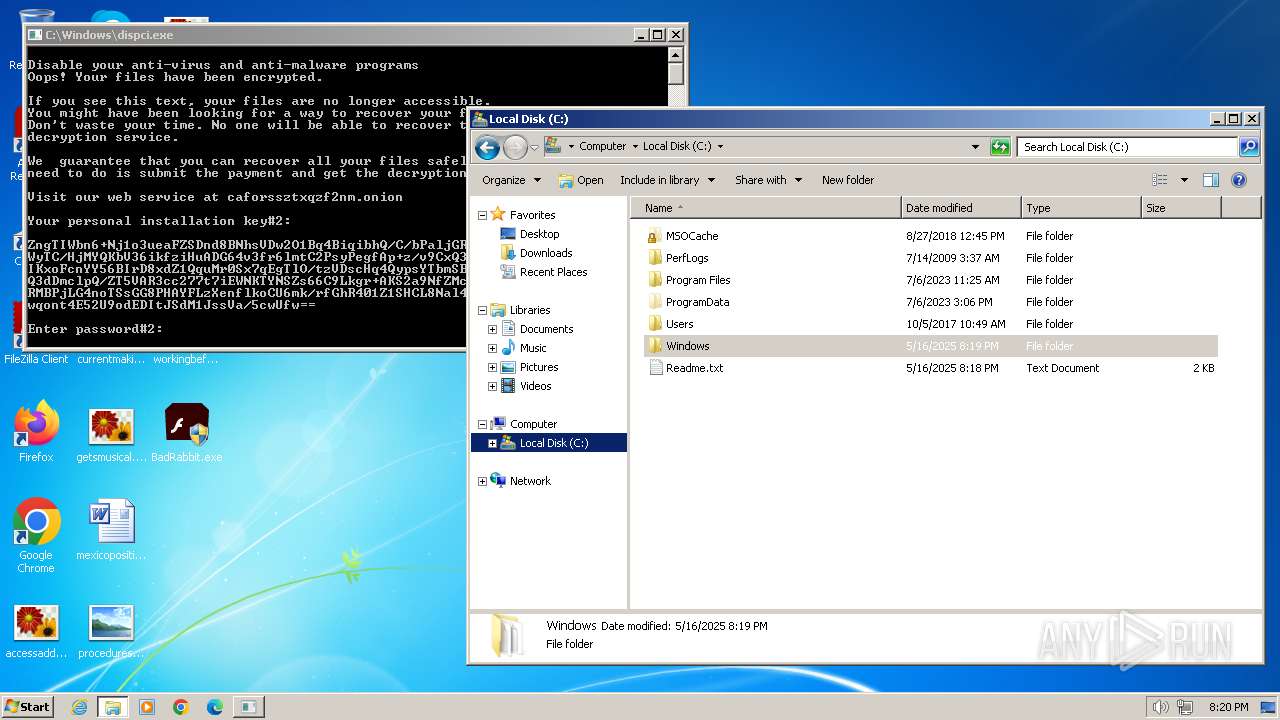Screen dimensions: 1280x720
Task: Open the Organize menu
Action: (x=511, y=180)
